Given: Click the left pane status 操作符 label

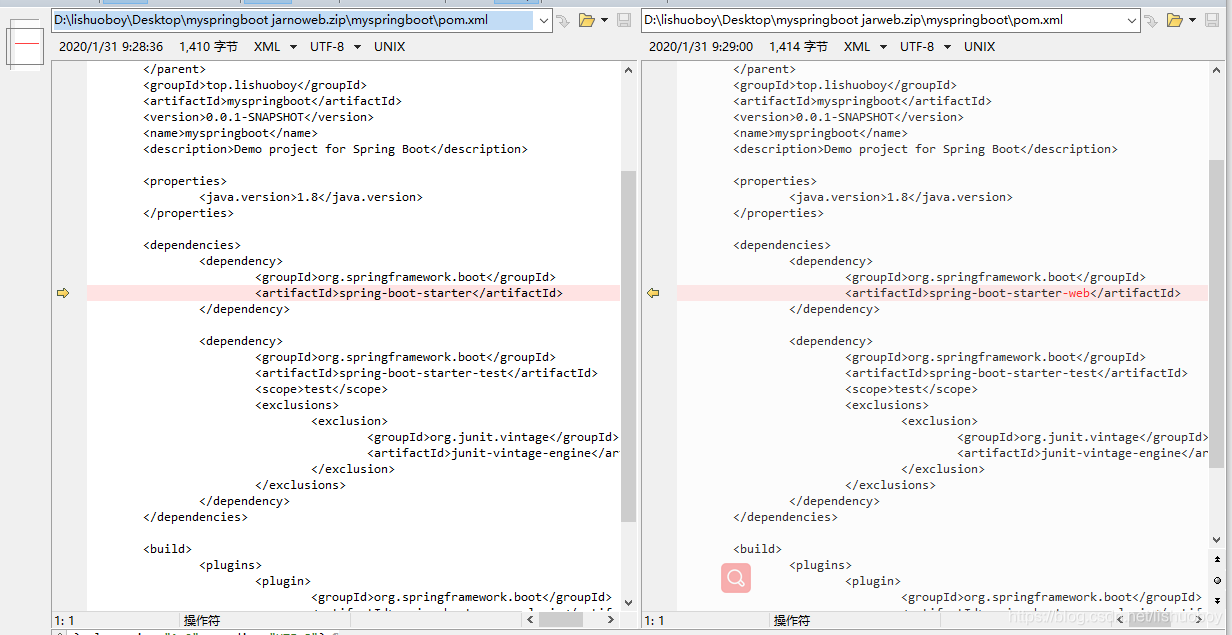Looking at the screenshot, I should (x=201, y=621).
